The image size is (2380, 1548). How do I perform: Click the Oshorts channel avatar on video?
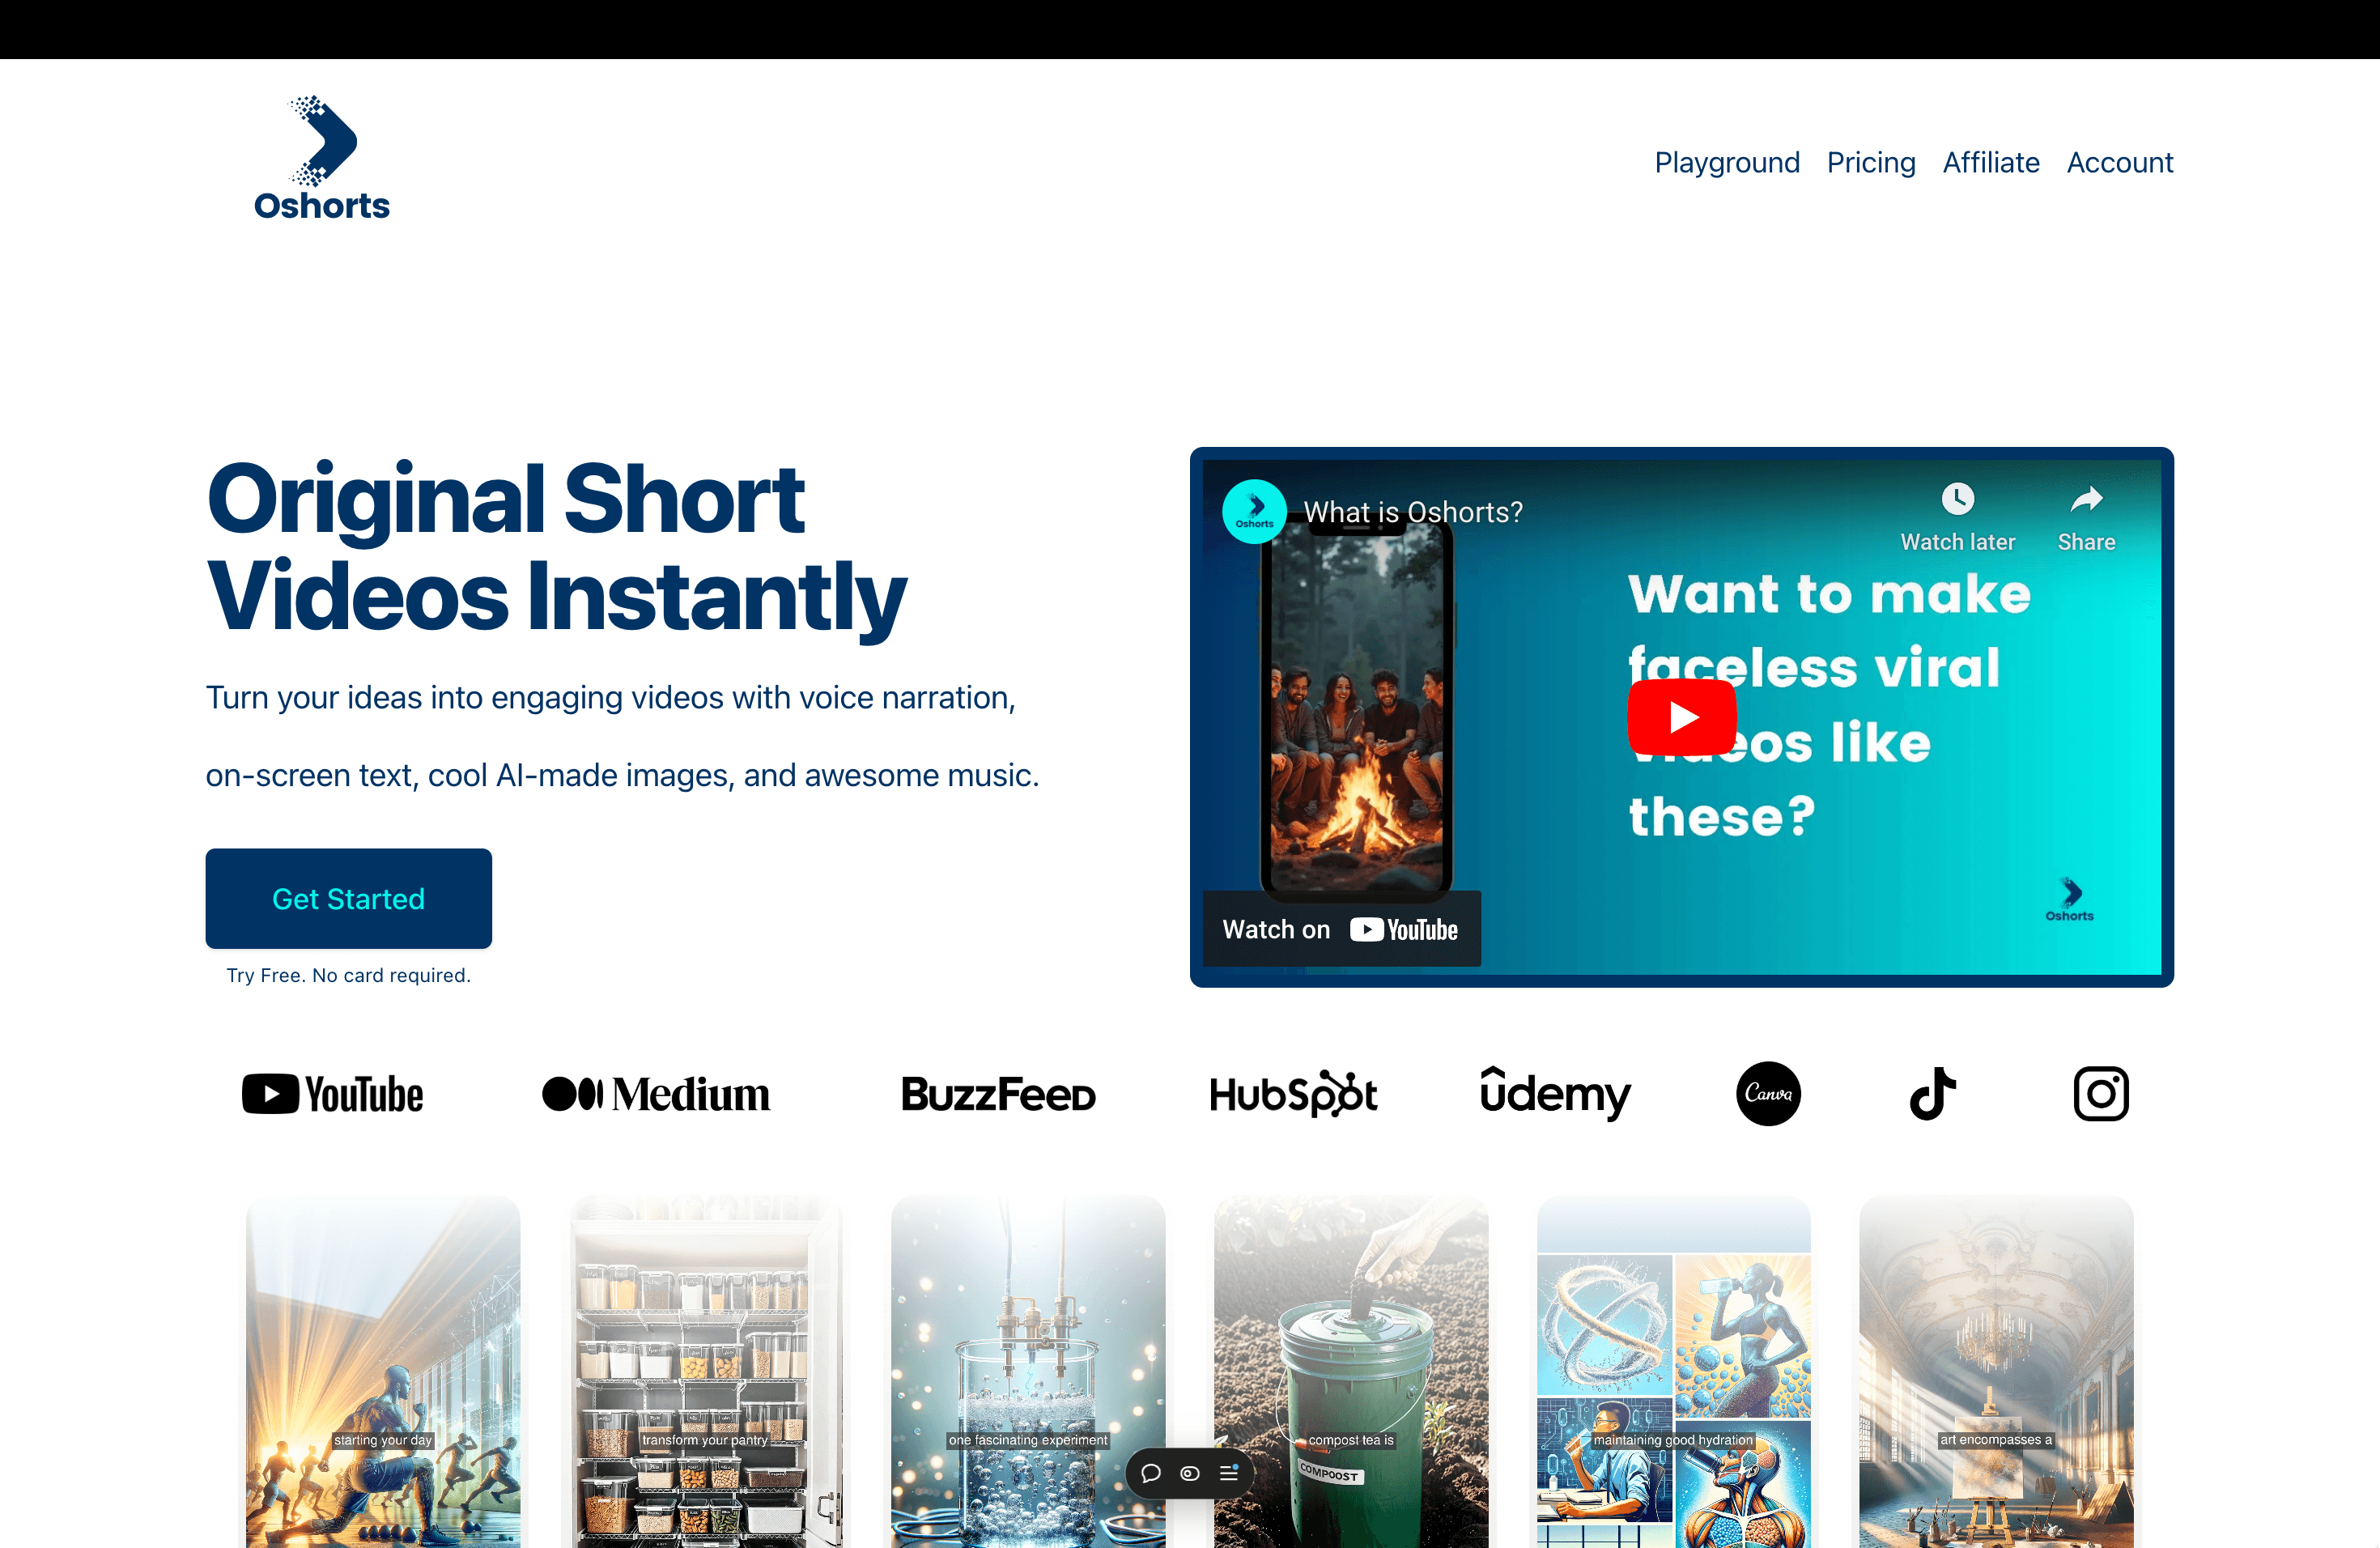(1254, 511)
